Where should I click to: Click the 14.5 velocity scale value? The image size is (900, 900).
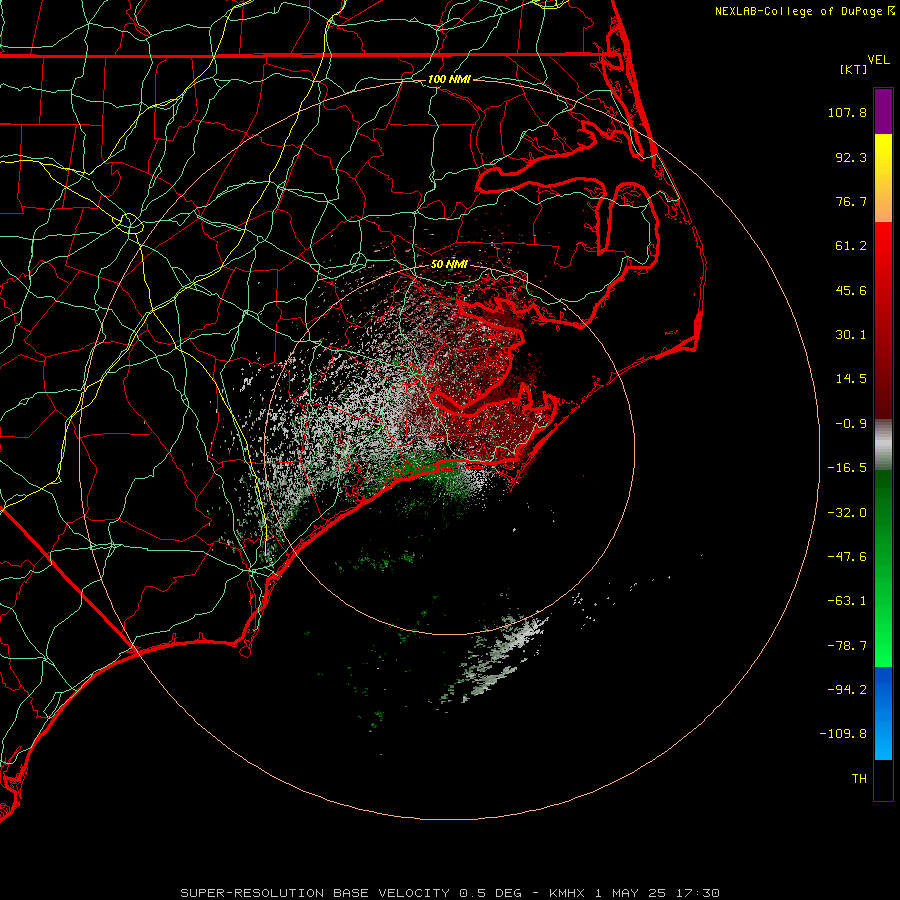pyautogui.click(x=851, y=379)
